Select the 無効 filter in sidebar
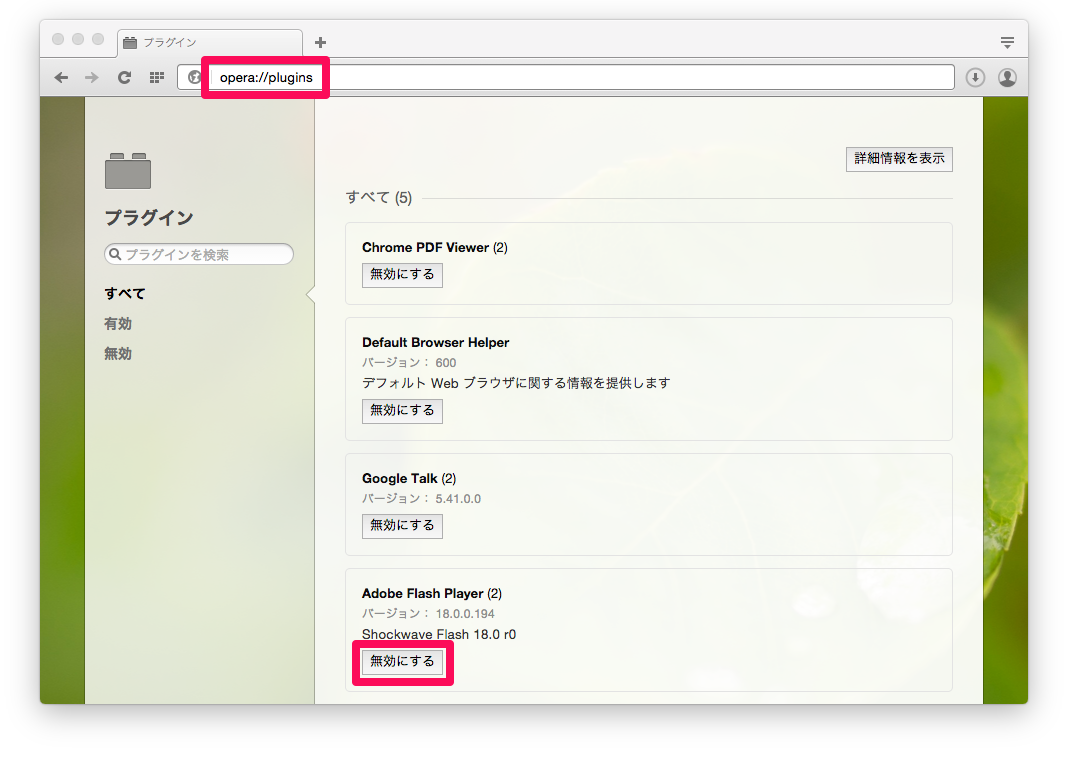 (x=118, y=354)
